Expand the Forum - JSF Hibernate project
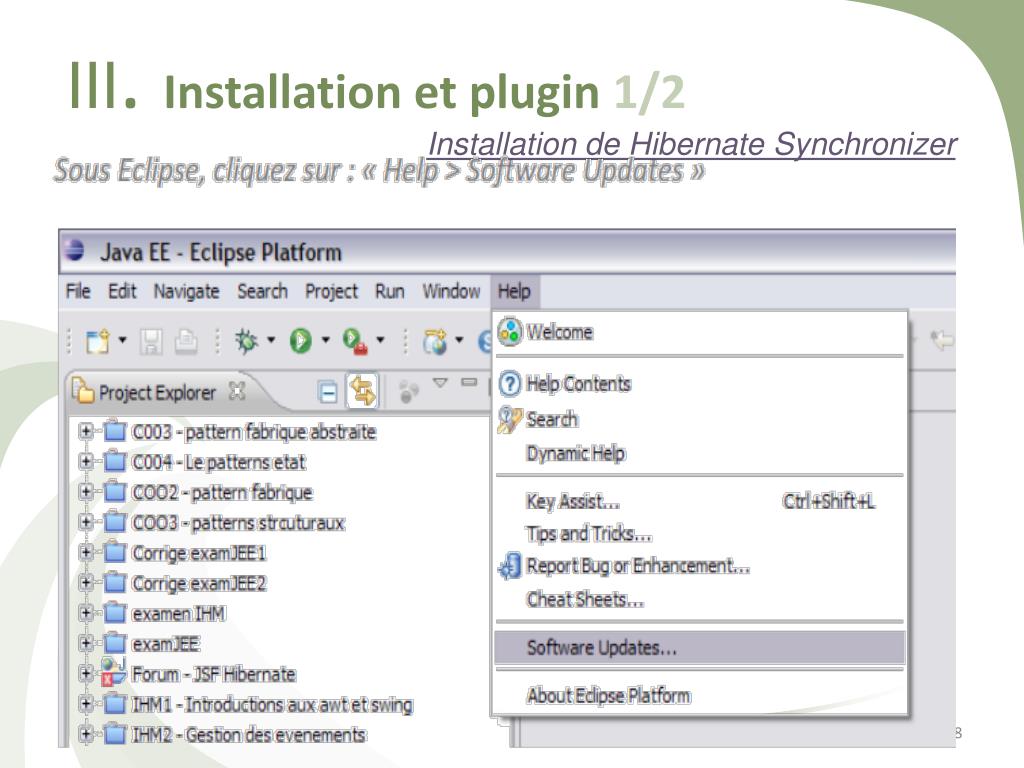 click(x=86, y=673)
